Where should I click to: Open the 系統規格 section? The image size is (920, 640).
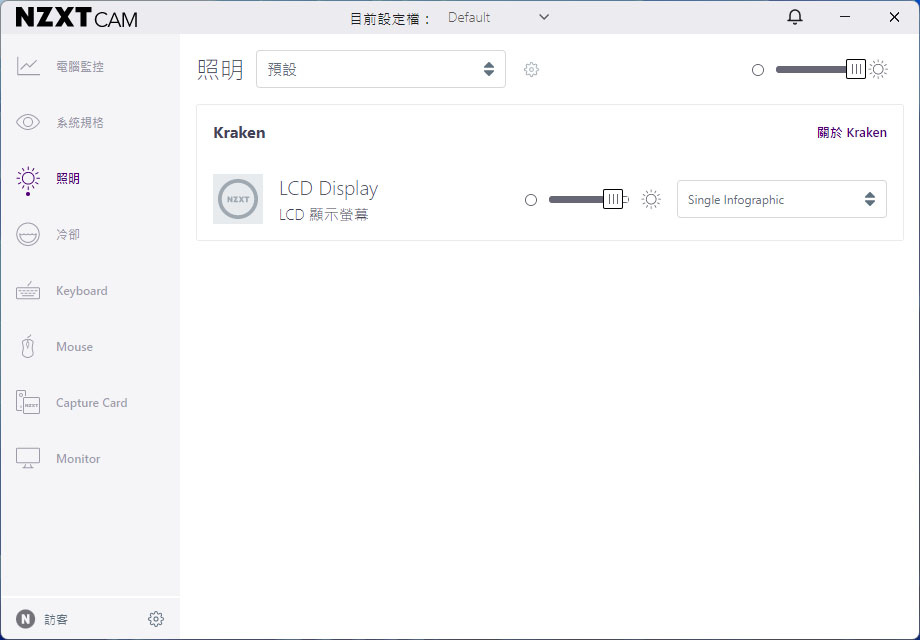click(x=80, y=122)
